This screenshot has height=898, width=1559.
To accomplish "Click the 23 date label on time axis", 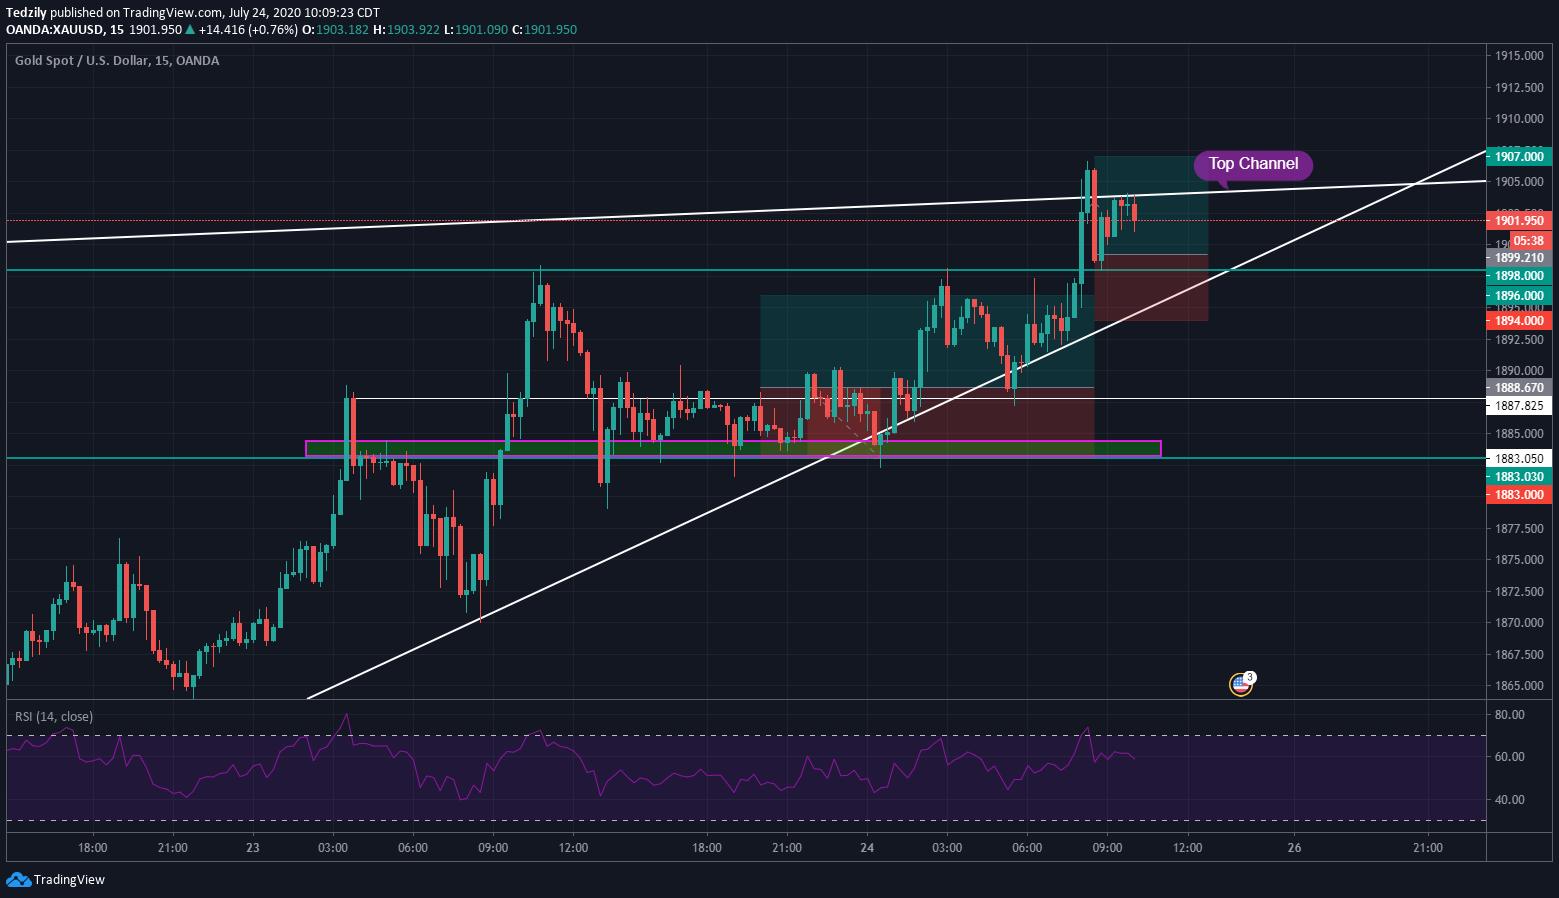I will point(253,848).
